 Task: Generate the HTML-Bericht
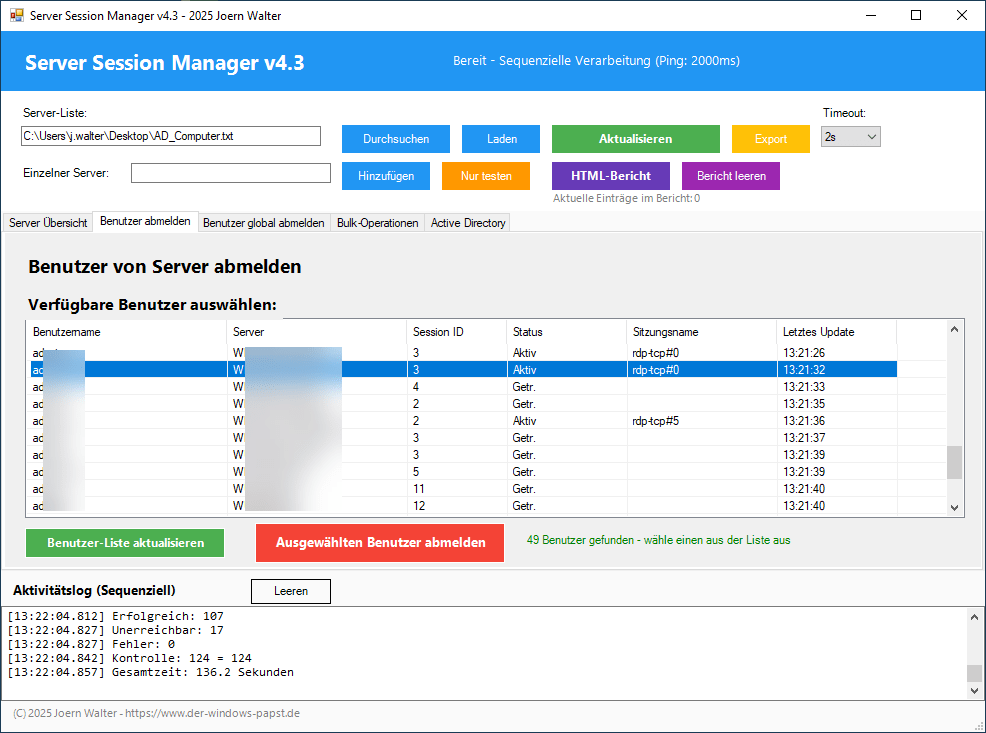[x=610, y=176]
